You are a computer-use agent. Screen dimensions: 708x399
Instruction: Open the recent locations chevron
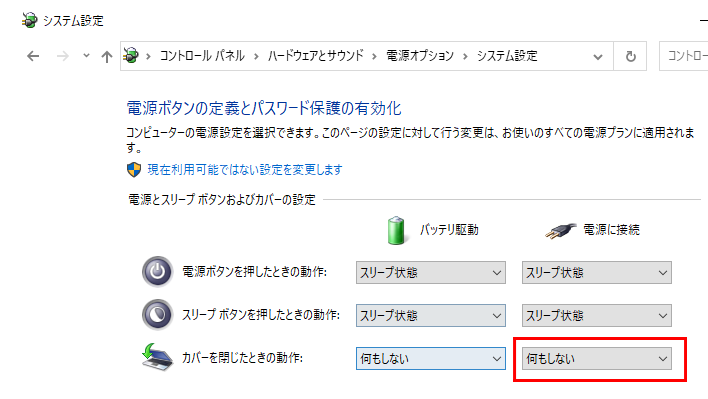(x=86, y=56)
